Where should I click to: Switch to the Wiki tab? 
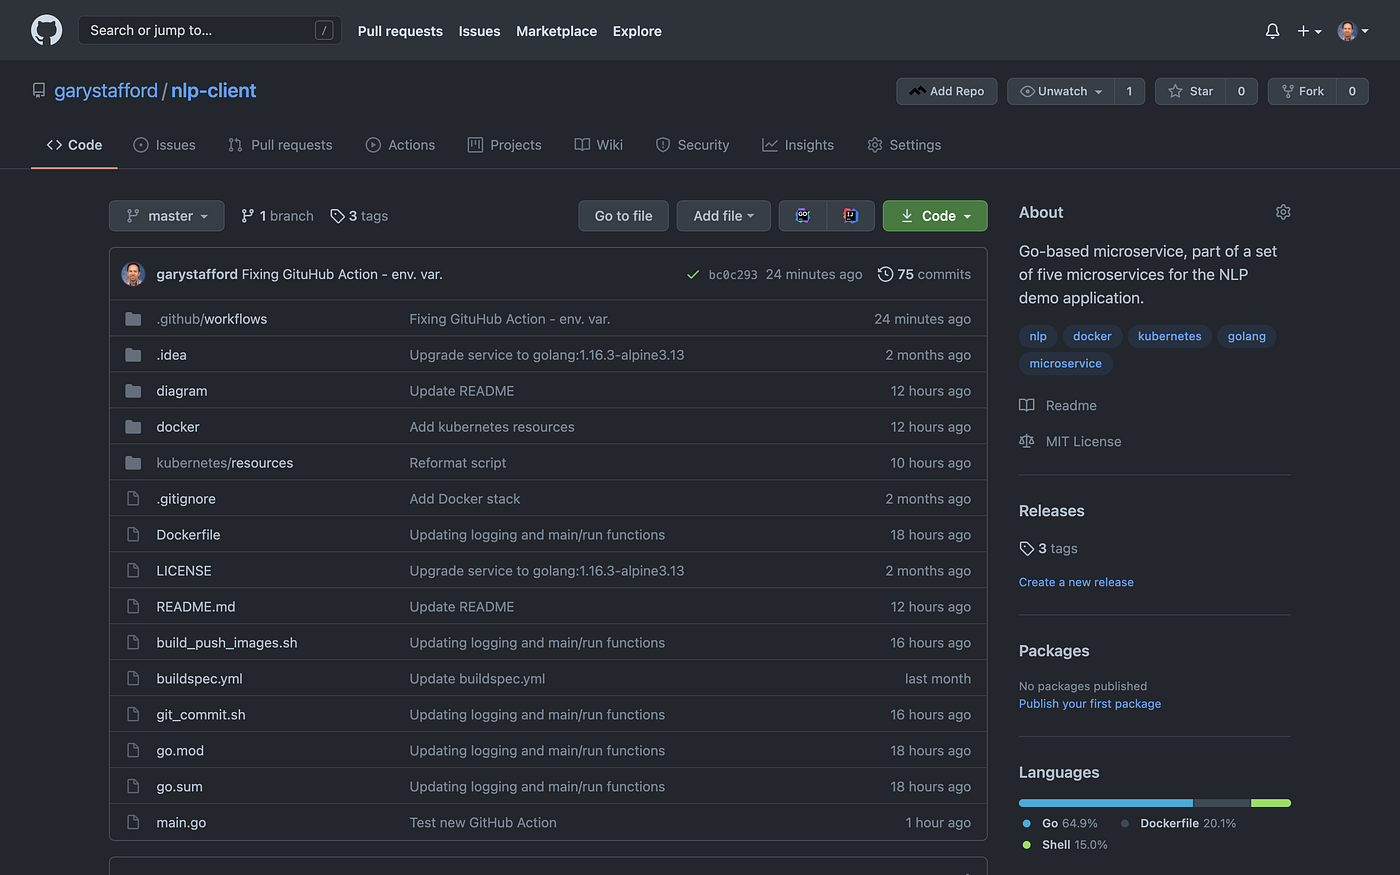(599, 145)
